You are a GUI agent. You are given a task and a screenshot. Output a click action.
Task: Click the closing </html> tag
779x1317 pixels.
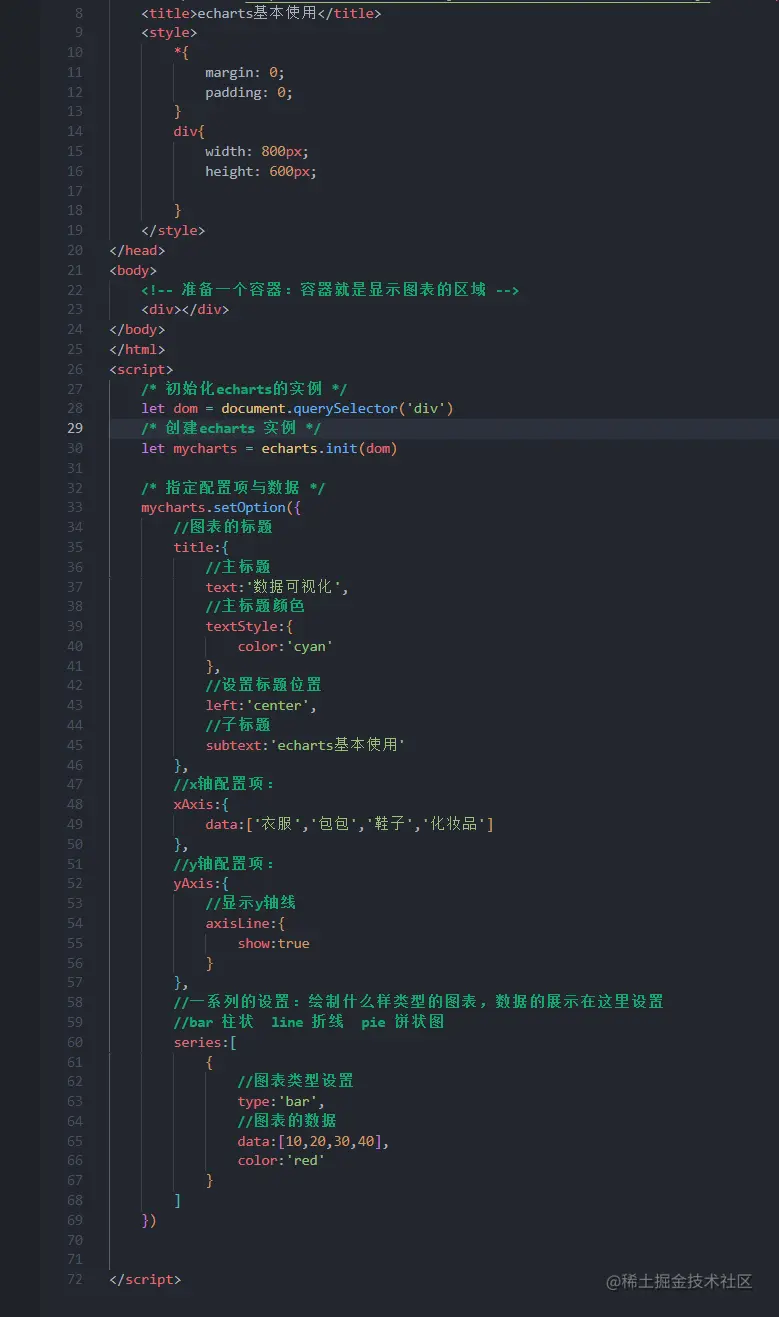point(137,349)
